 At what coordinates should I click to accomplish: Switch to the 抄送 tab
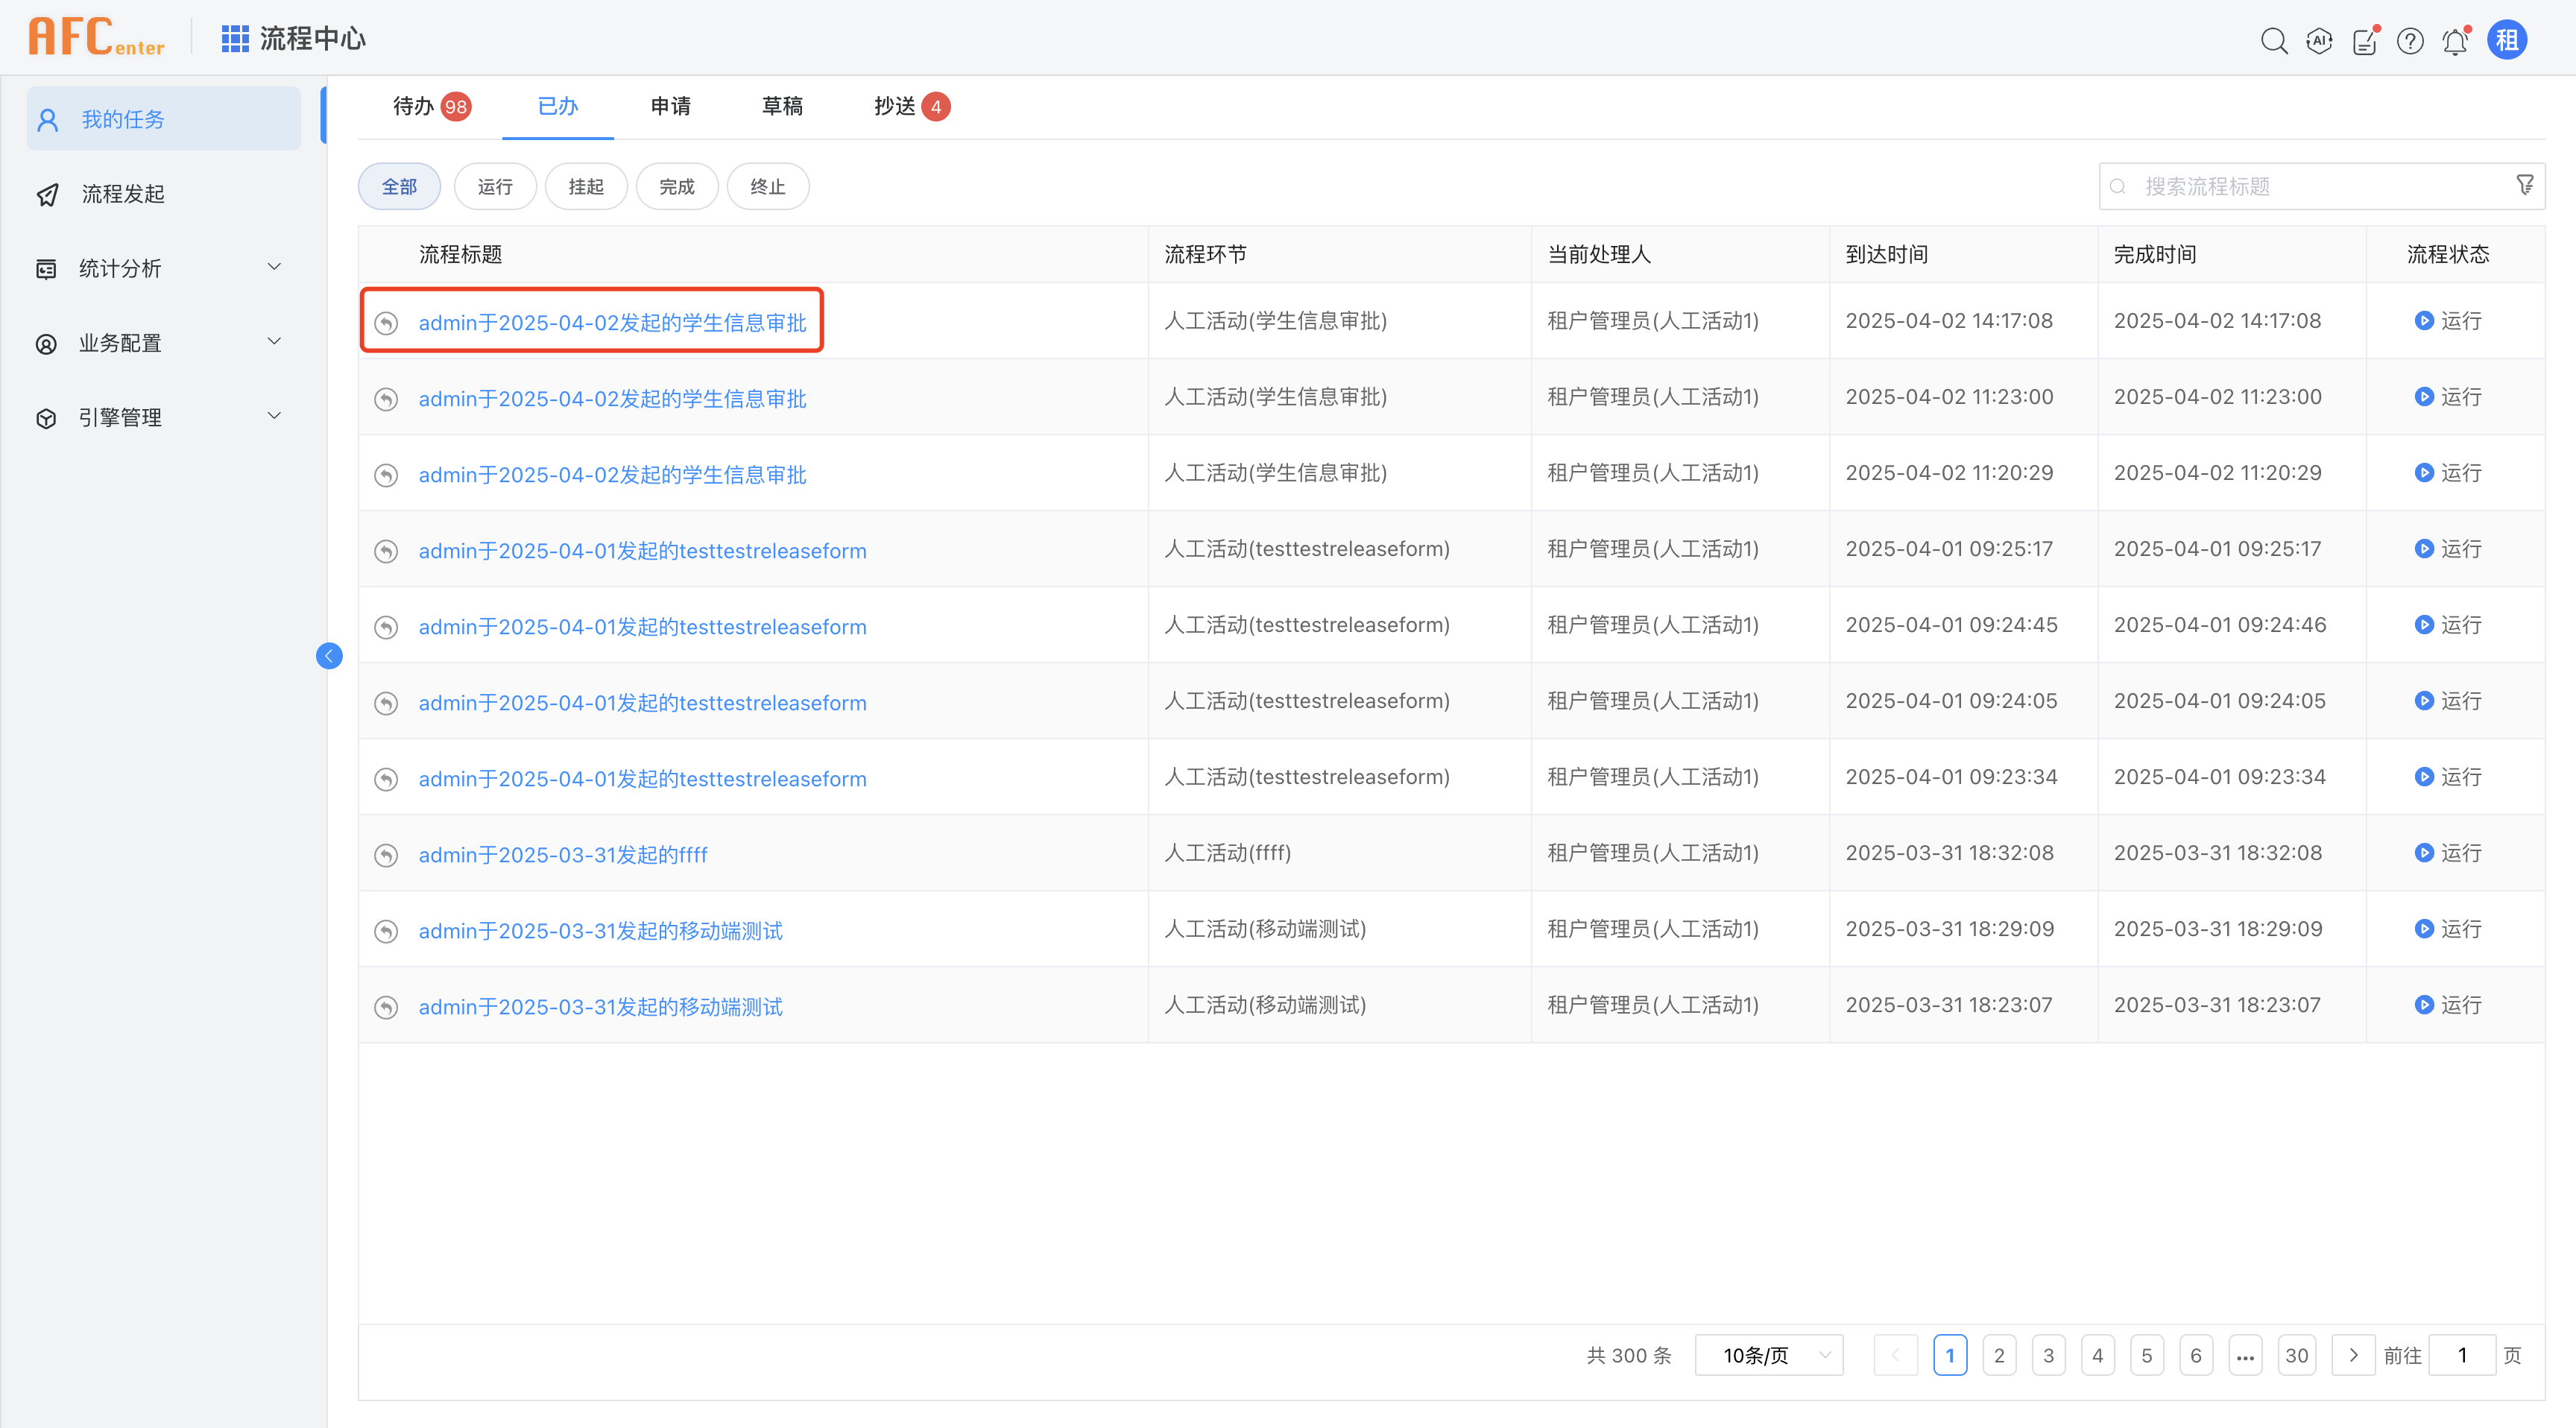[x=895, y=106]
